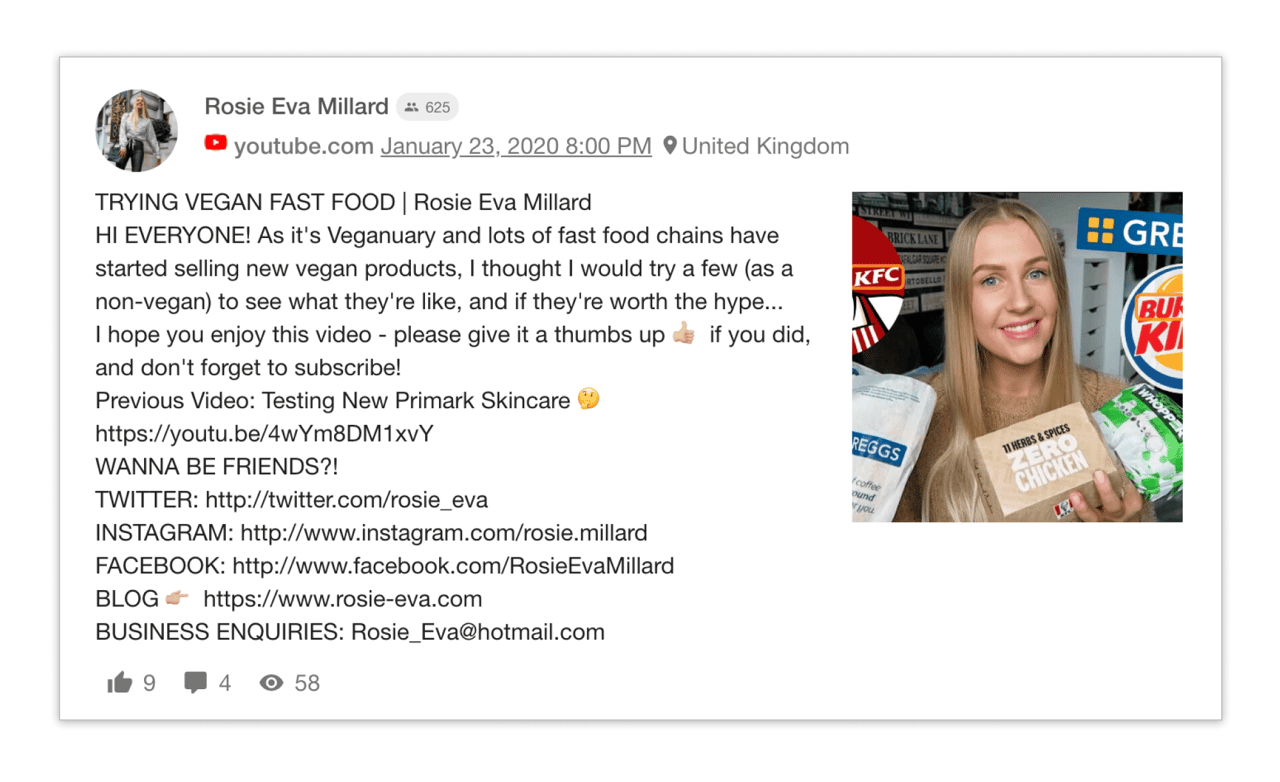Image resolution: width=1280 pixels, height=782 pixels.
Task: Open the rosie-eva.com blog link
Action: coord(342,599)
